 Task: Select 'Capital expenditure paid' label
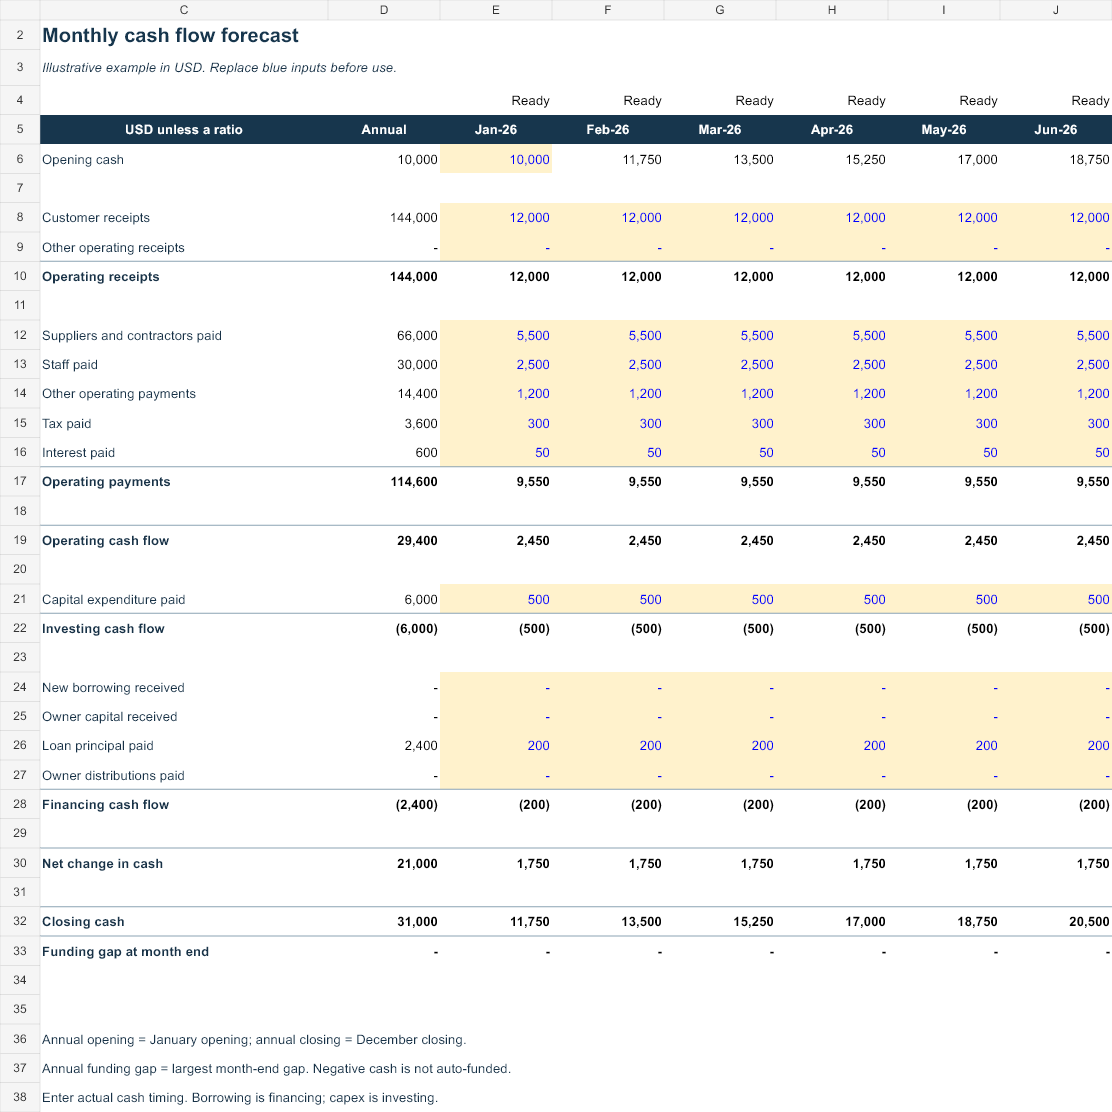[184, 599]
